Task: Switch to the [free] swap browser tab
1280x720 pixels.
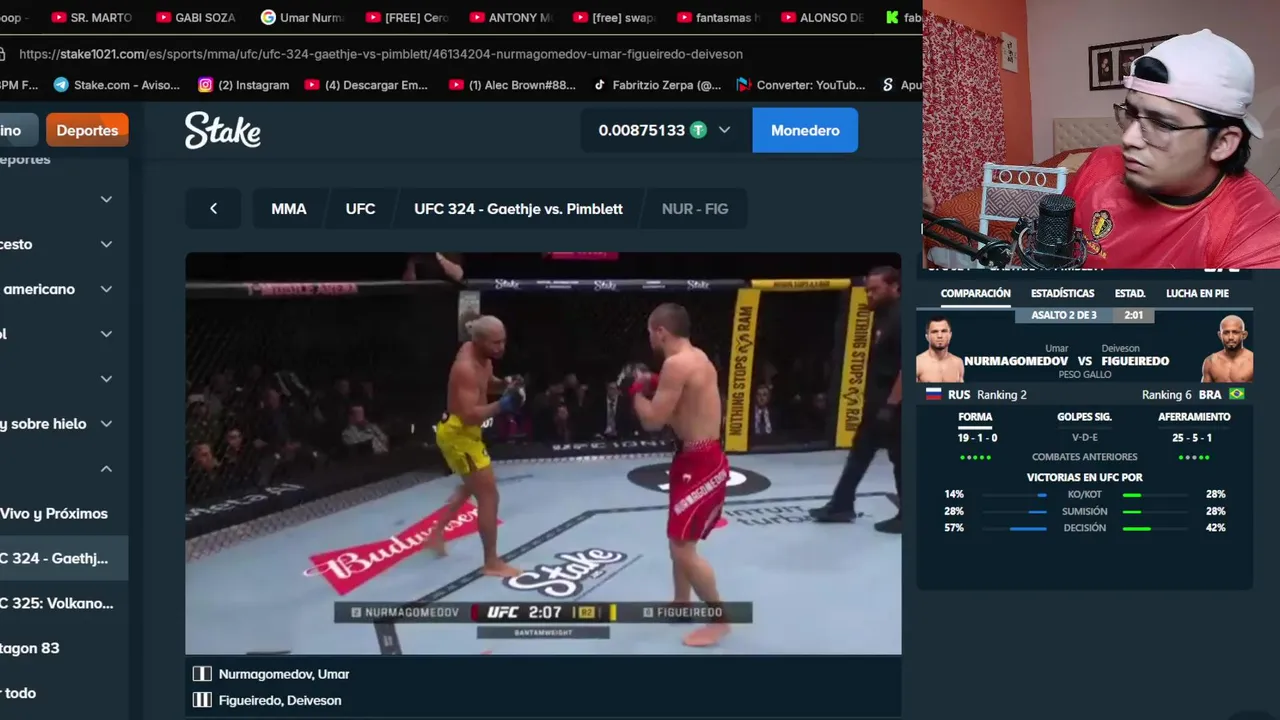Action: coord(614,17)
